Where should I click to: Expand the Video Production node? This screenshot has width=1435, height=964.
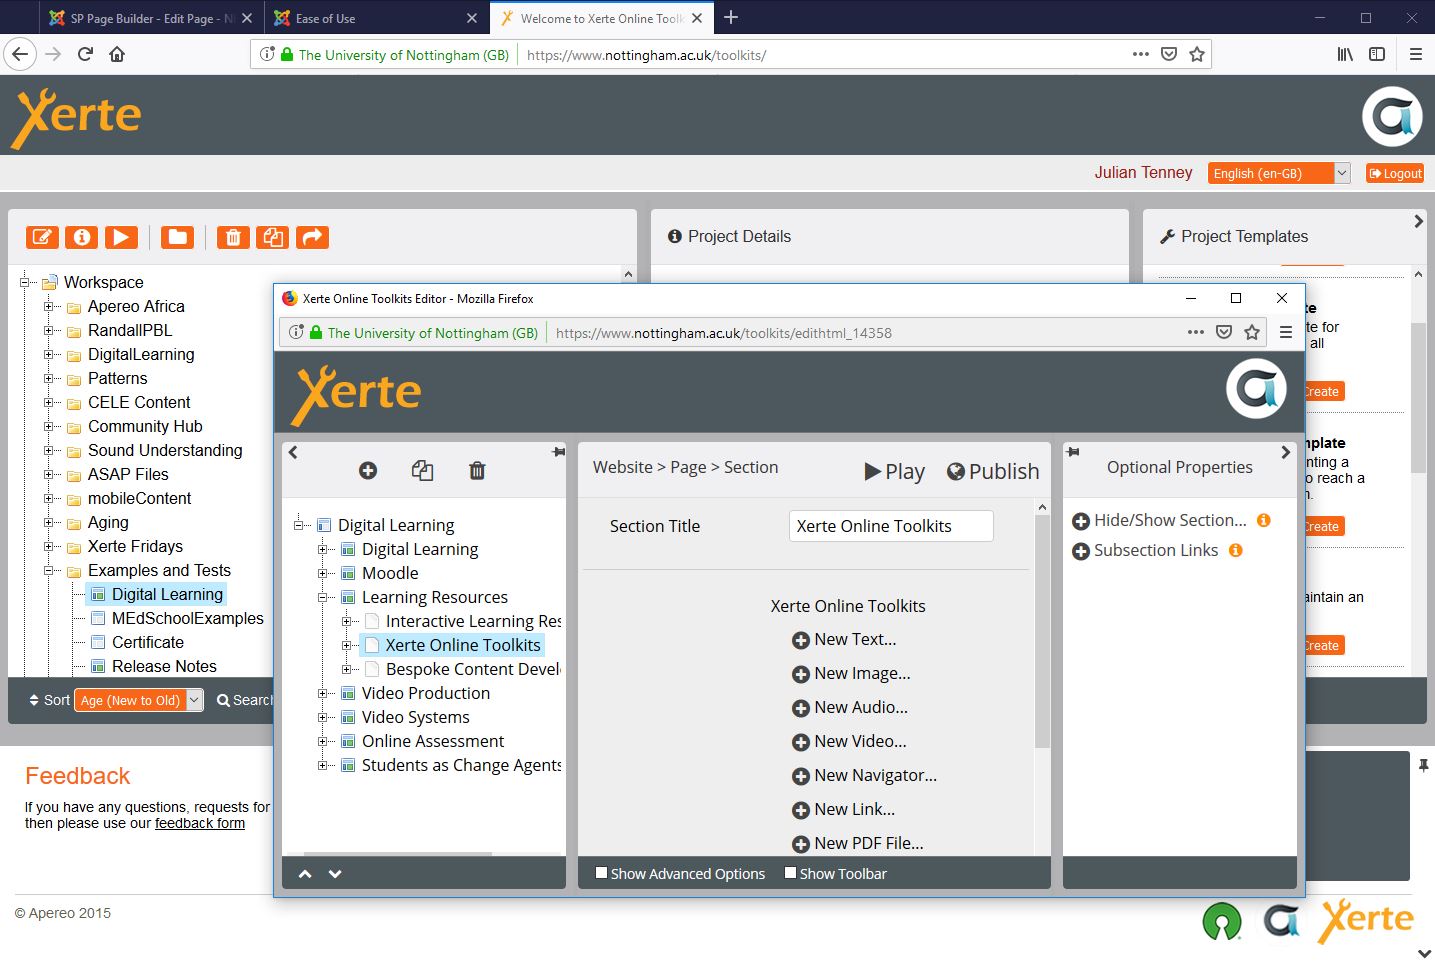[x=322, y=693]
